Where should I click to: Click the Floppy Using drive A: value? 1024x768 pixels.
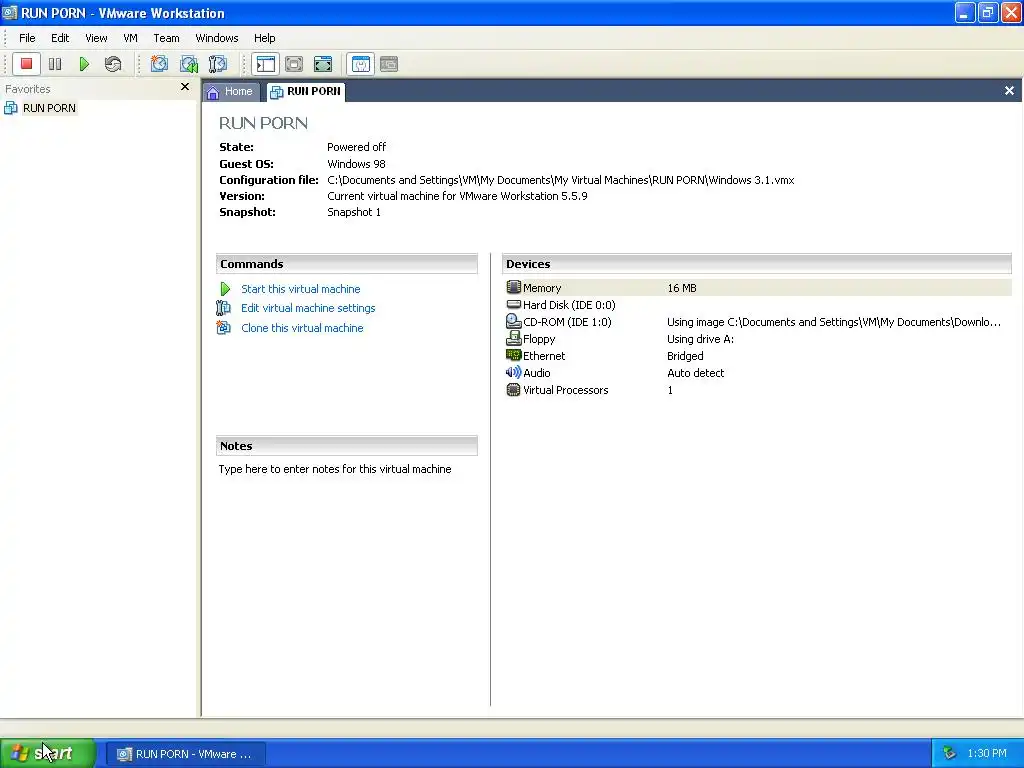700,339
